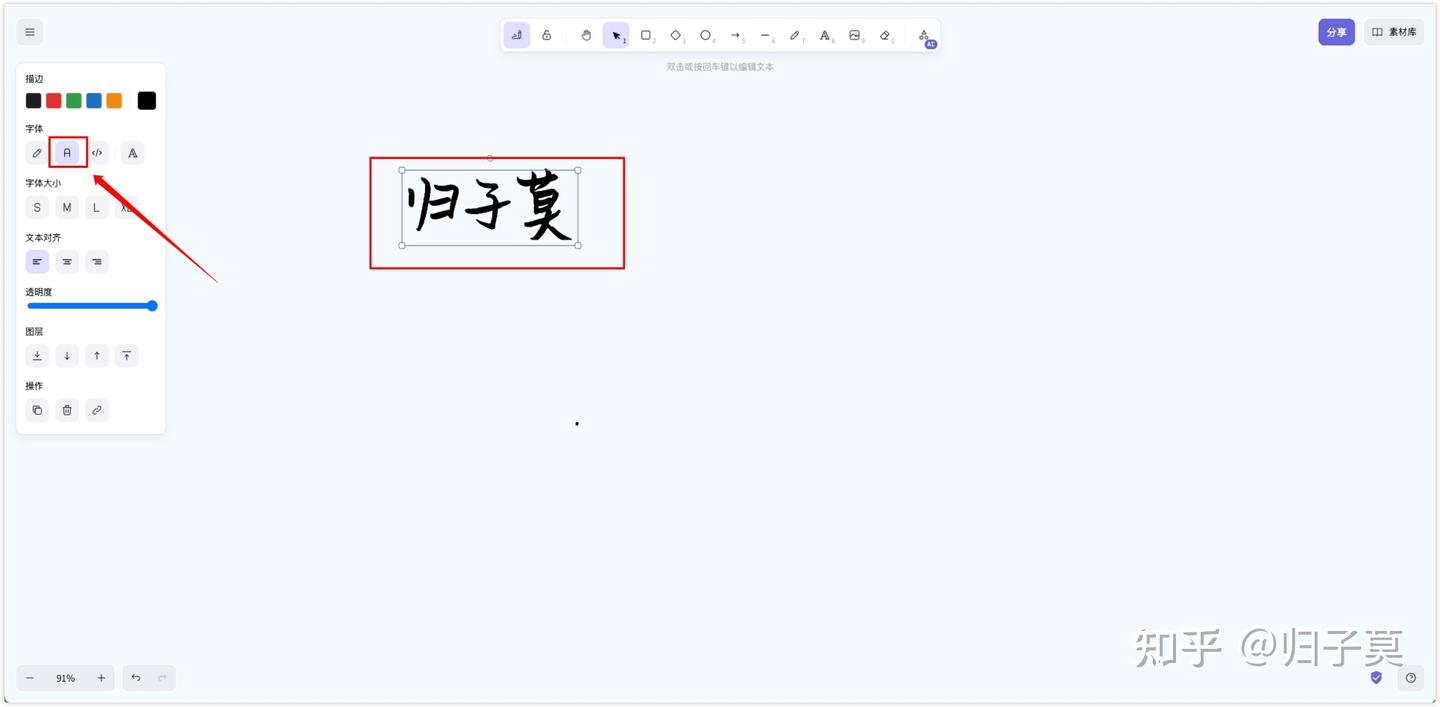Add a link to selected element
The height and width of the screenshot is (707, 1440).
(x=97, y=410)
